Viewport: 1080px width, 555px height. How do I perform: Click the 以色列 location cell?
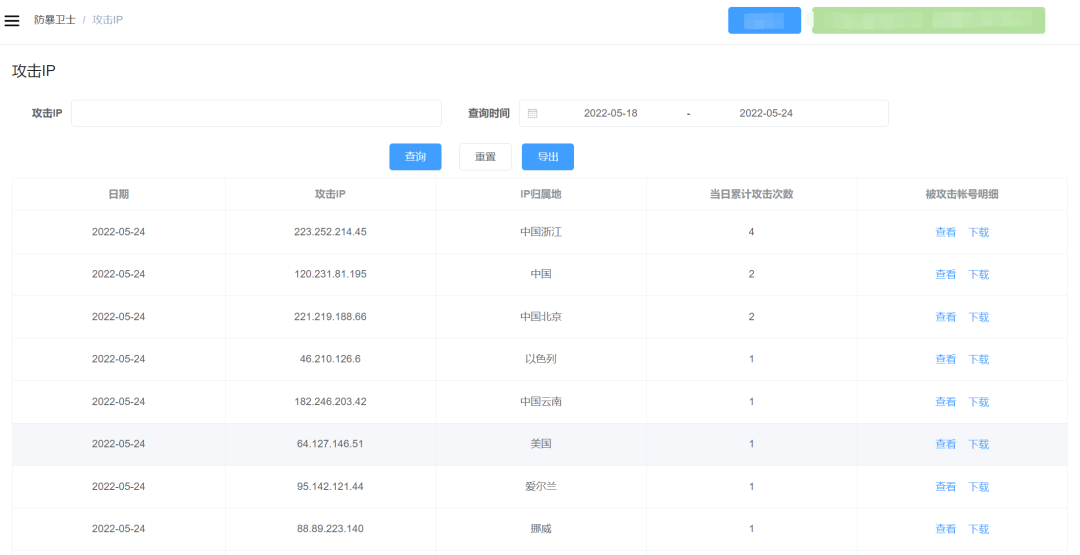(x=541, y=359)
